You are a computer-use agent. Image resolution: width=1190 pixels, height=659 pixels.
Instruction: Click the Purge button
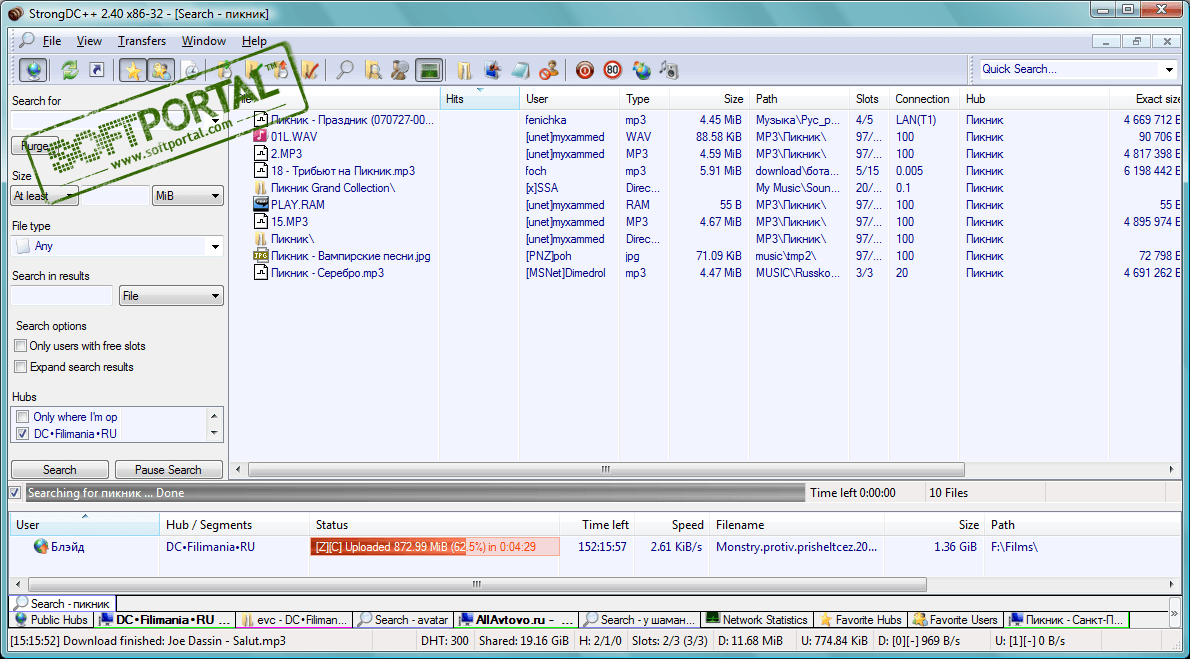pyautogui.click(x=35, y=146)
